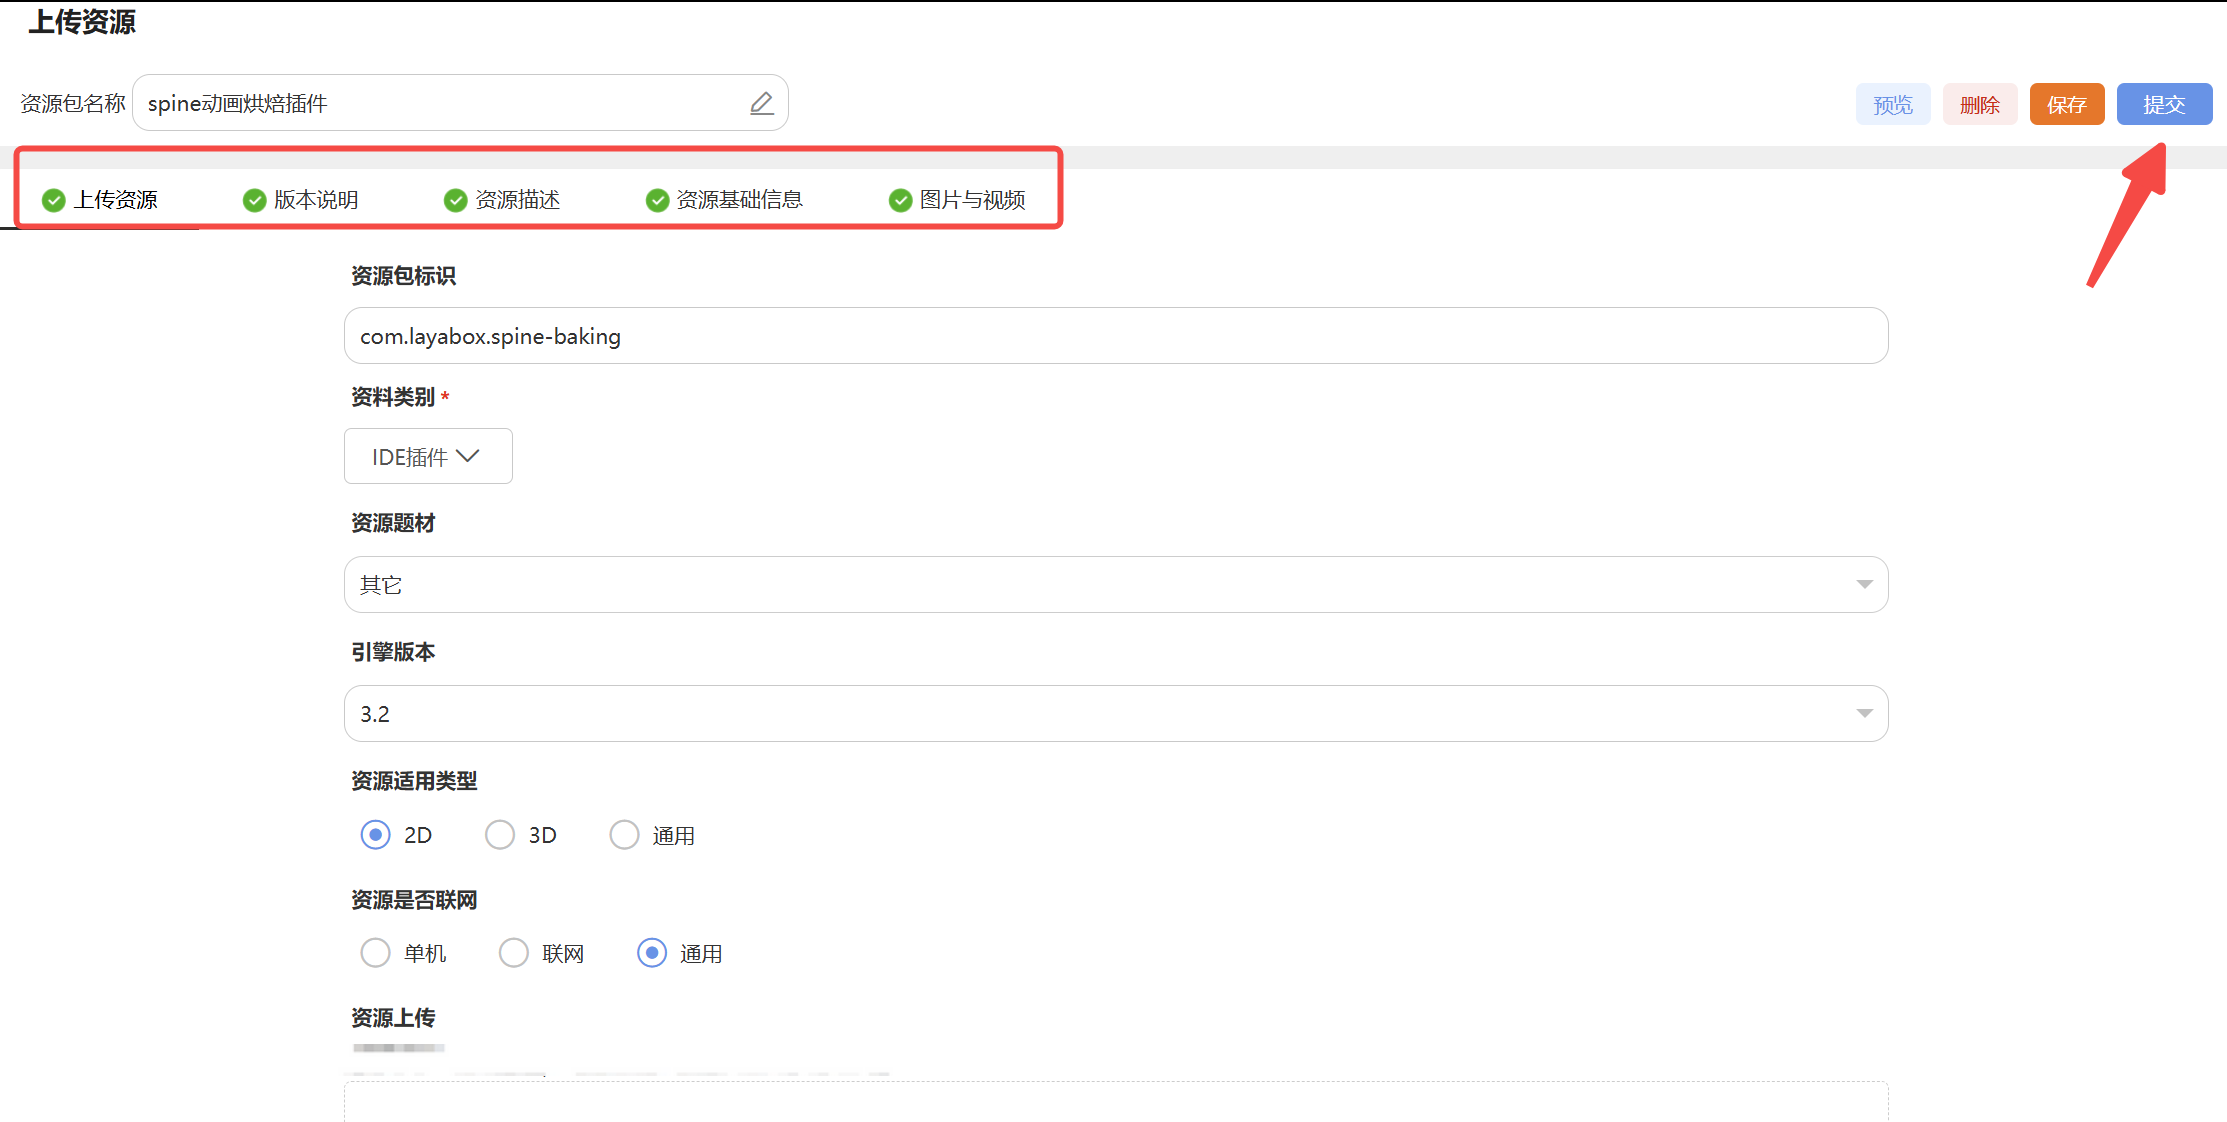Click green check icon next to 资源基础信息
2227x1122 pixels.
(x=657, y=200)
